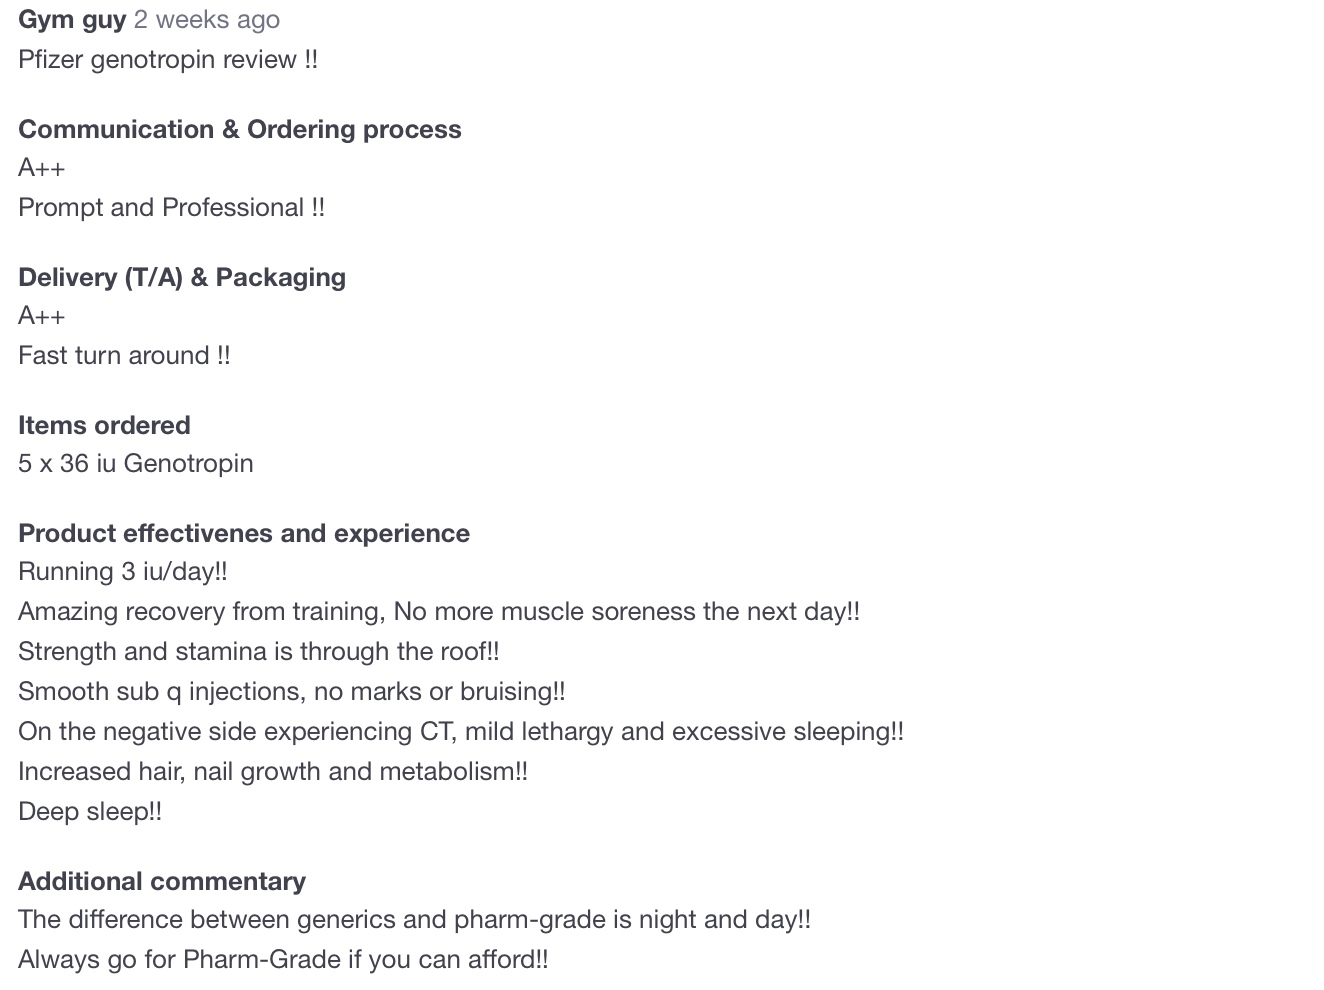The width and height of the screenshot is (1324, 990).
Task: Click the 'Additional commentary' heading
Action: 162,882
